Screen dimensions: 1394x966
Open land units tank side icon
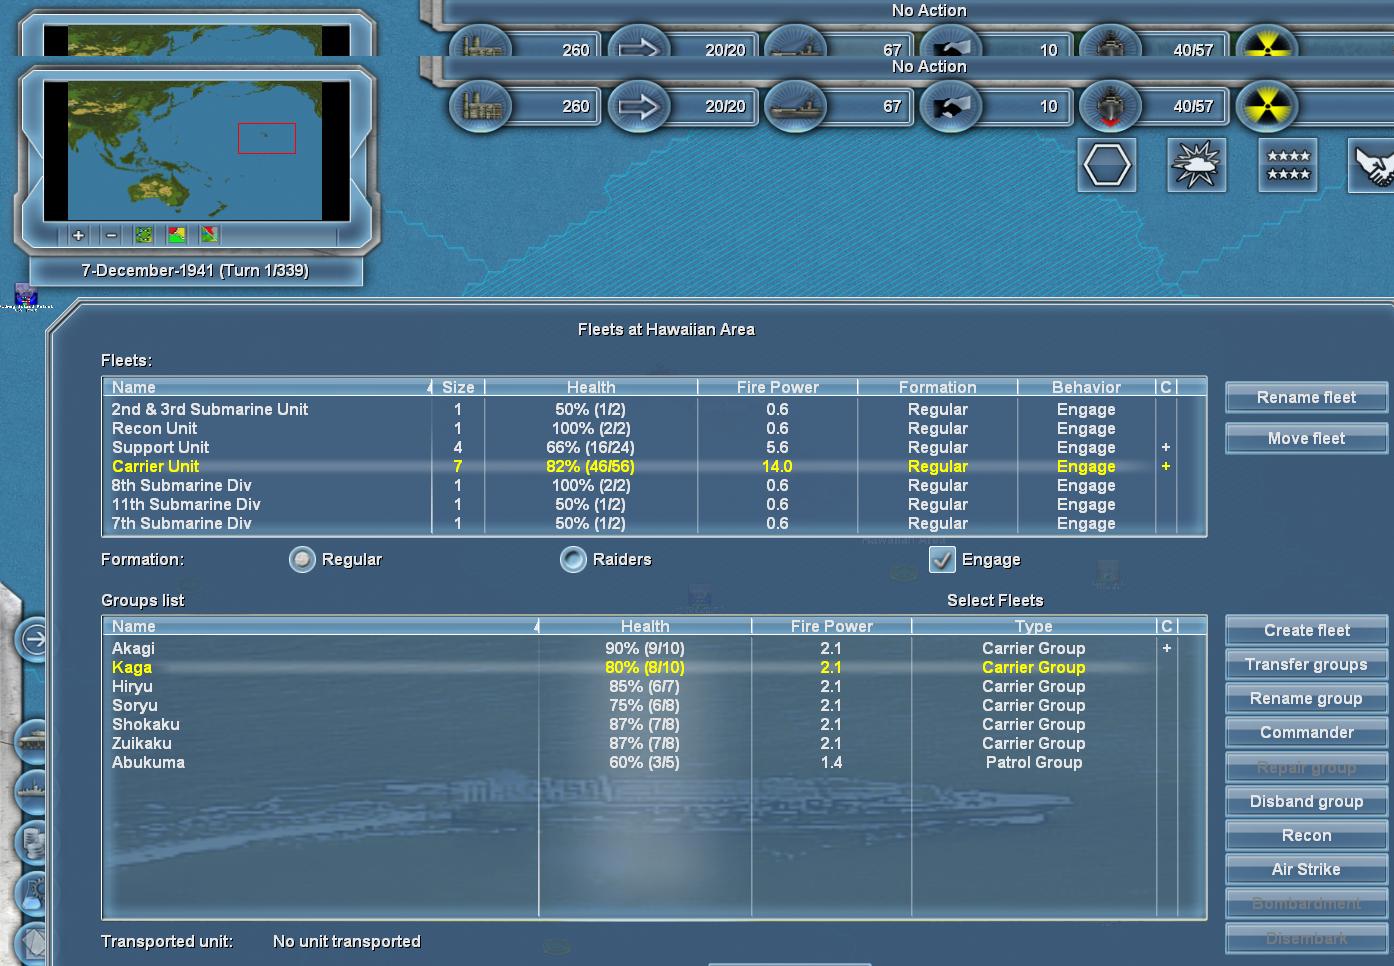click(x=30, y=741)
